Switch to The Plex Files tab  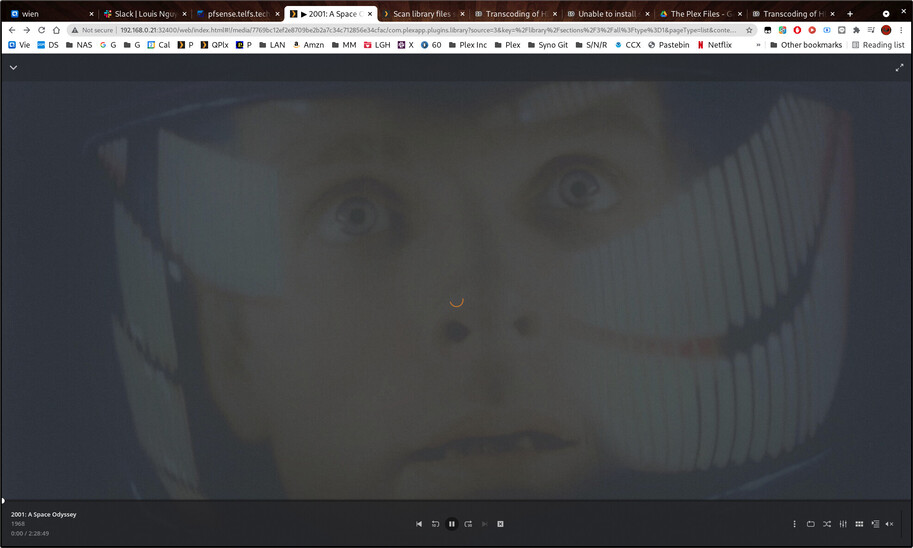[701, 13]
